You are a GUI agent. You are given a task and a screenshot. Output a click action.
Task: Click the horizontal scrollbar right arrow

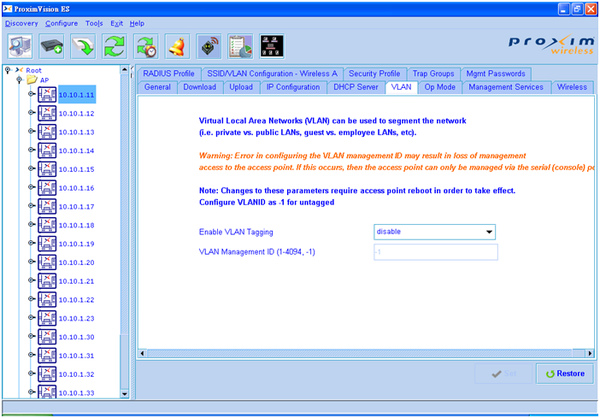pos(590,353)
